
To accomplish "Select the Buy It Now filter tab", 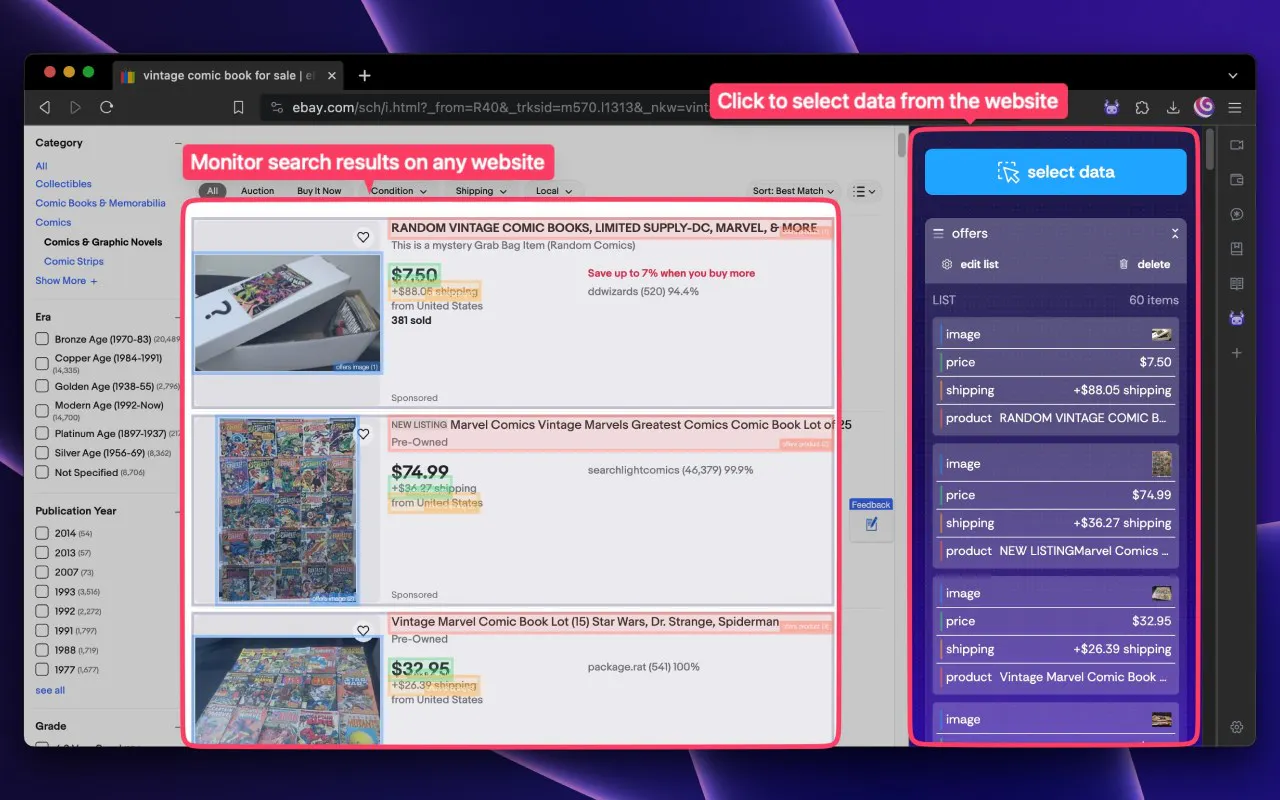I will click(319, 191).
